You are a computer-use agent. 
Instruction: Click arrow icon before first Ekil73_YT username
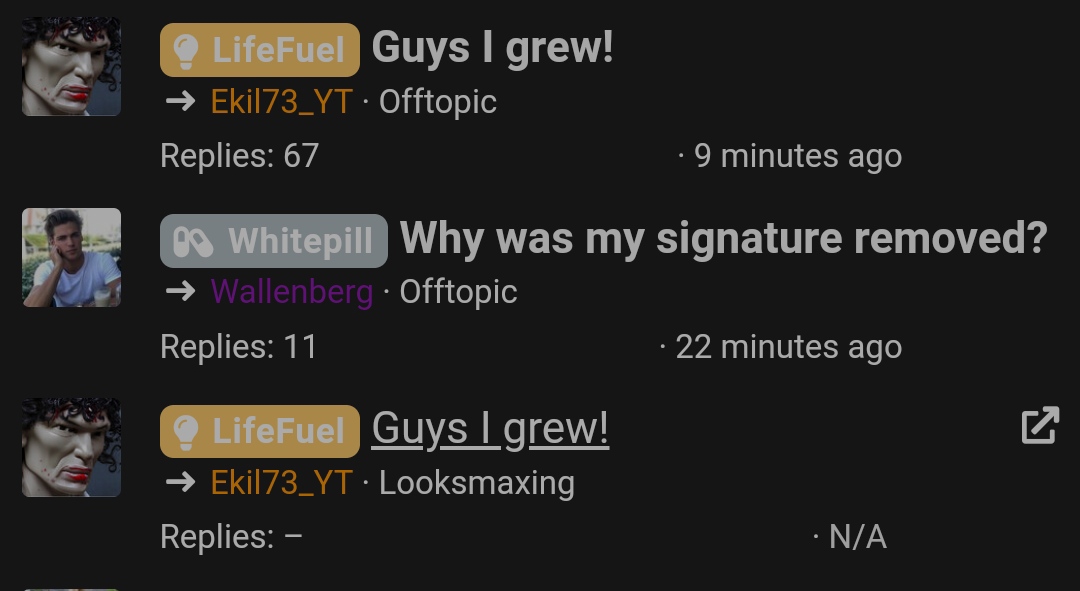(181, 101)
